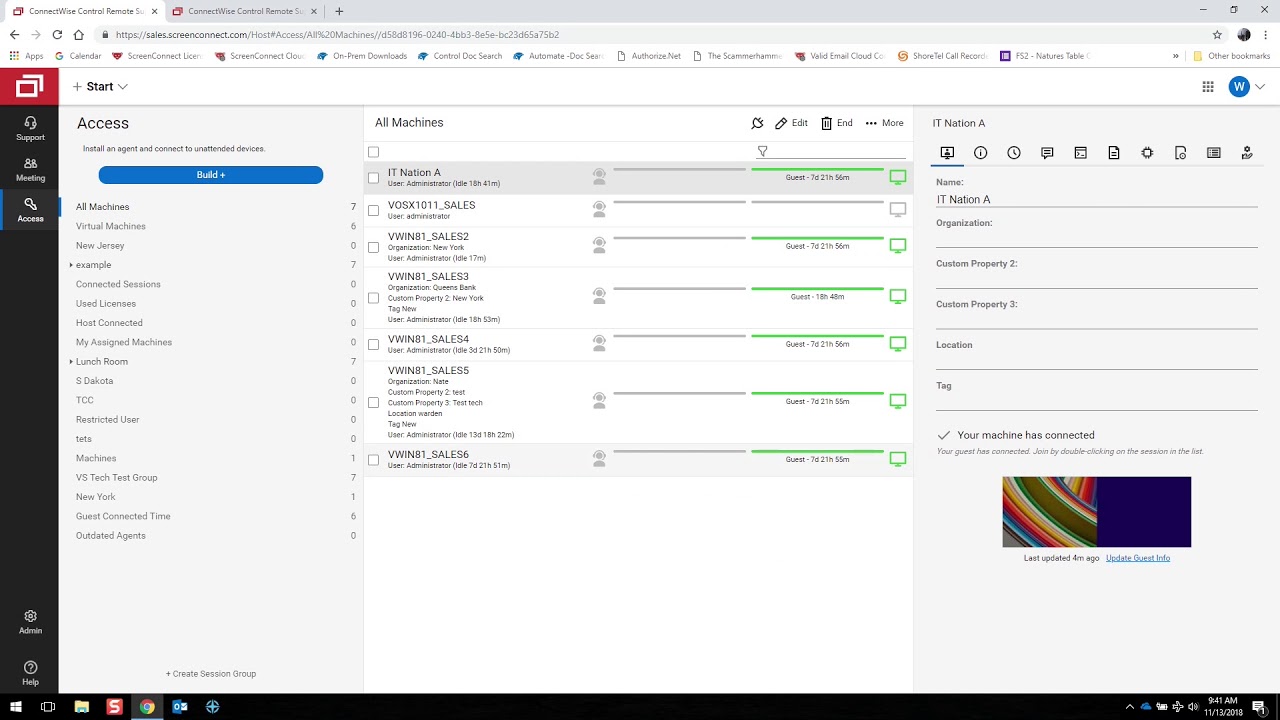Click the grey monitor icon for VOSX1011_SALES

[x=898, y=210]
